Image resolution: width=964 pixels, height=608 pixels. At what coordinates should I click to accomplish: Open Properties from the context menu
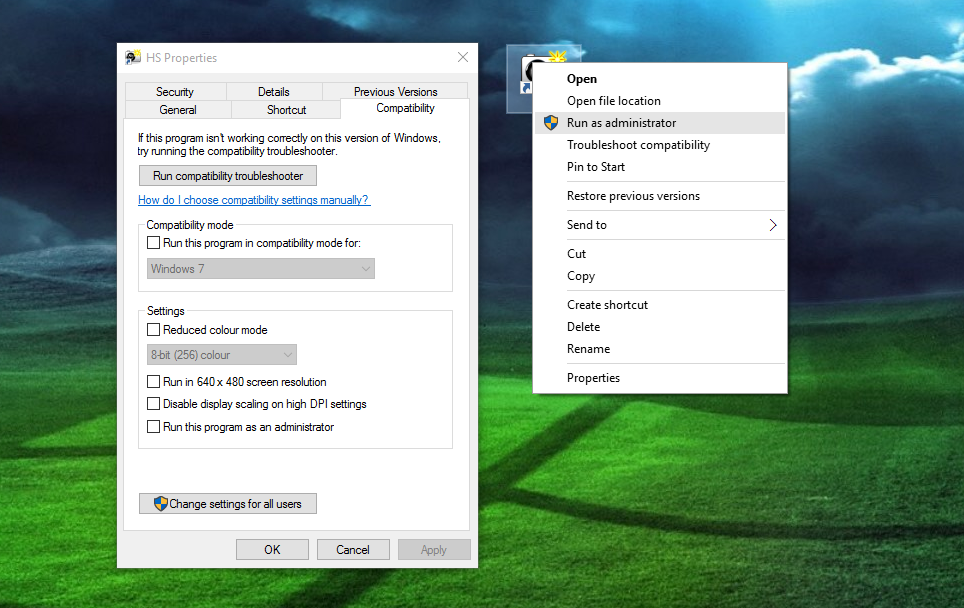[x=660, y=378]
